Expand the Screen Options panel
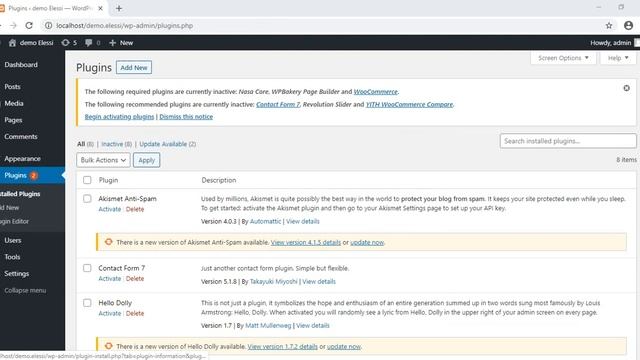640x360 pixels. tap(563, 58)
